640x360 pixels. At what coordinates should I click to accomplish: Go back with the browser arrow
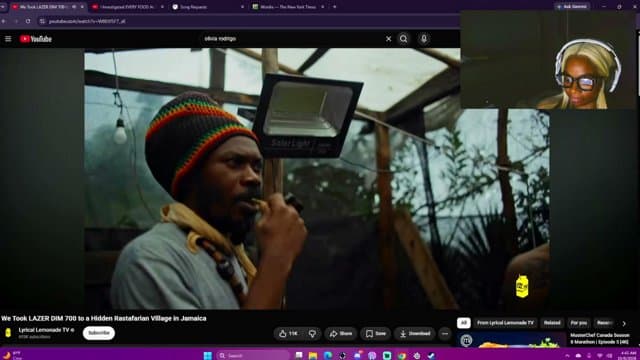pos(4,21)
